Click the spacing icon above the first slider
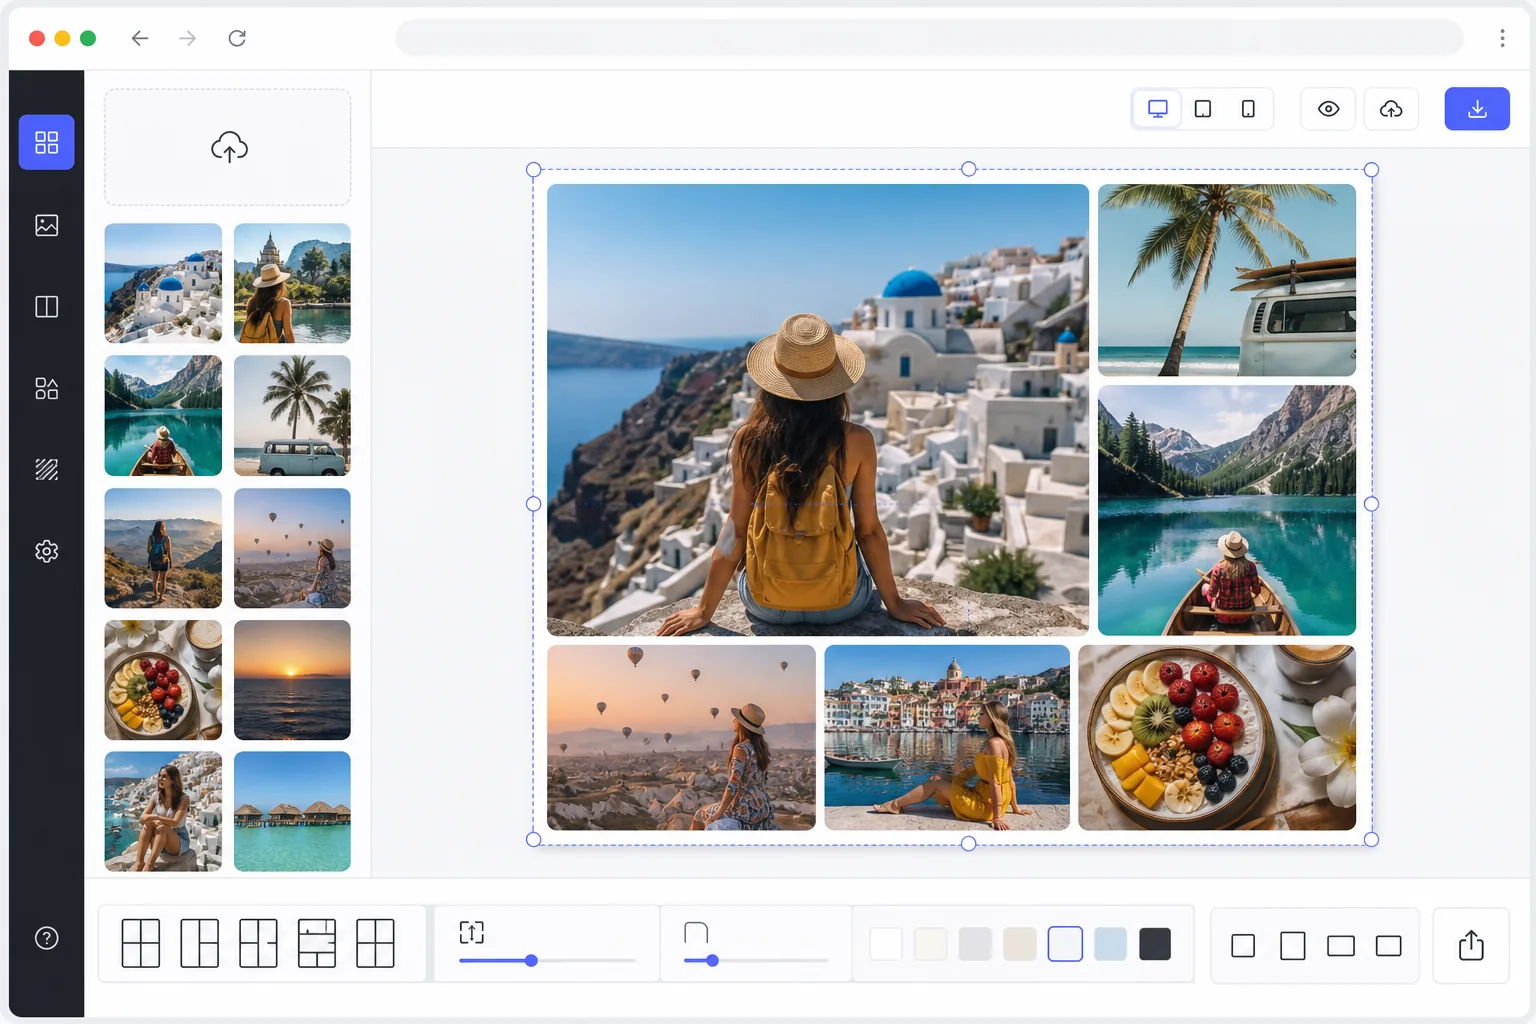The width and height of the screenshot is (1536, 1024). [471, 932]
